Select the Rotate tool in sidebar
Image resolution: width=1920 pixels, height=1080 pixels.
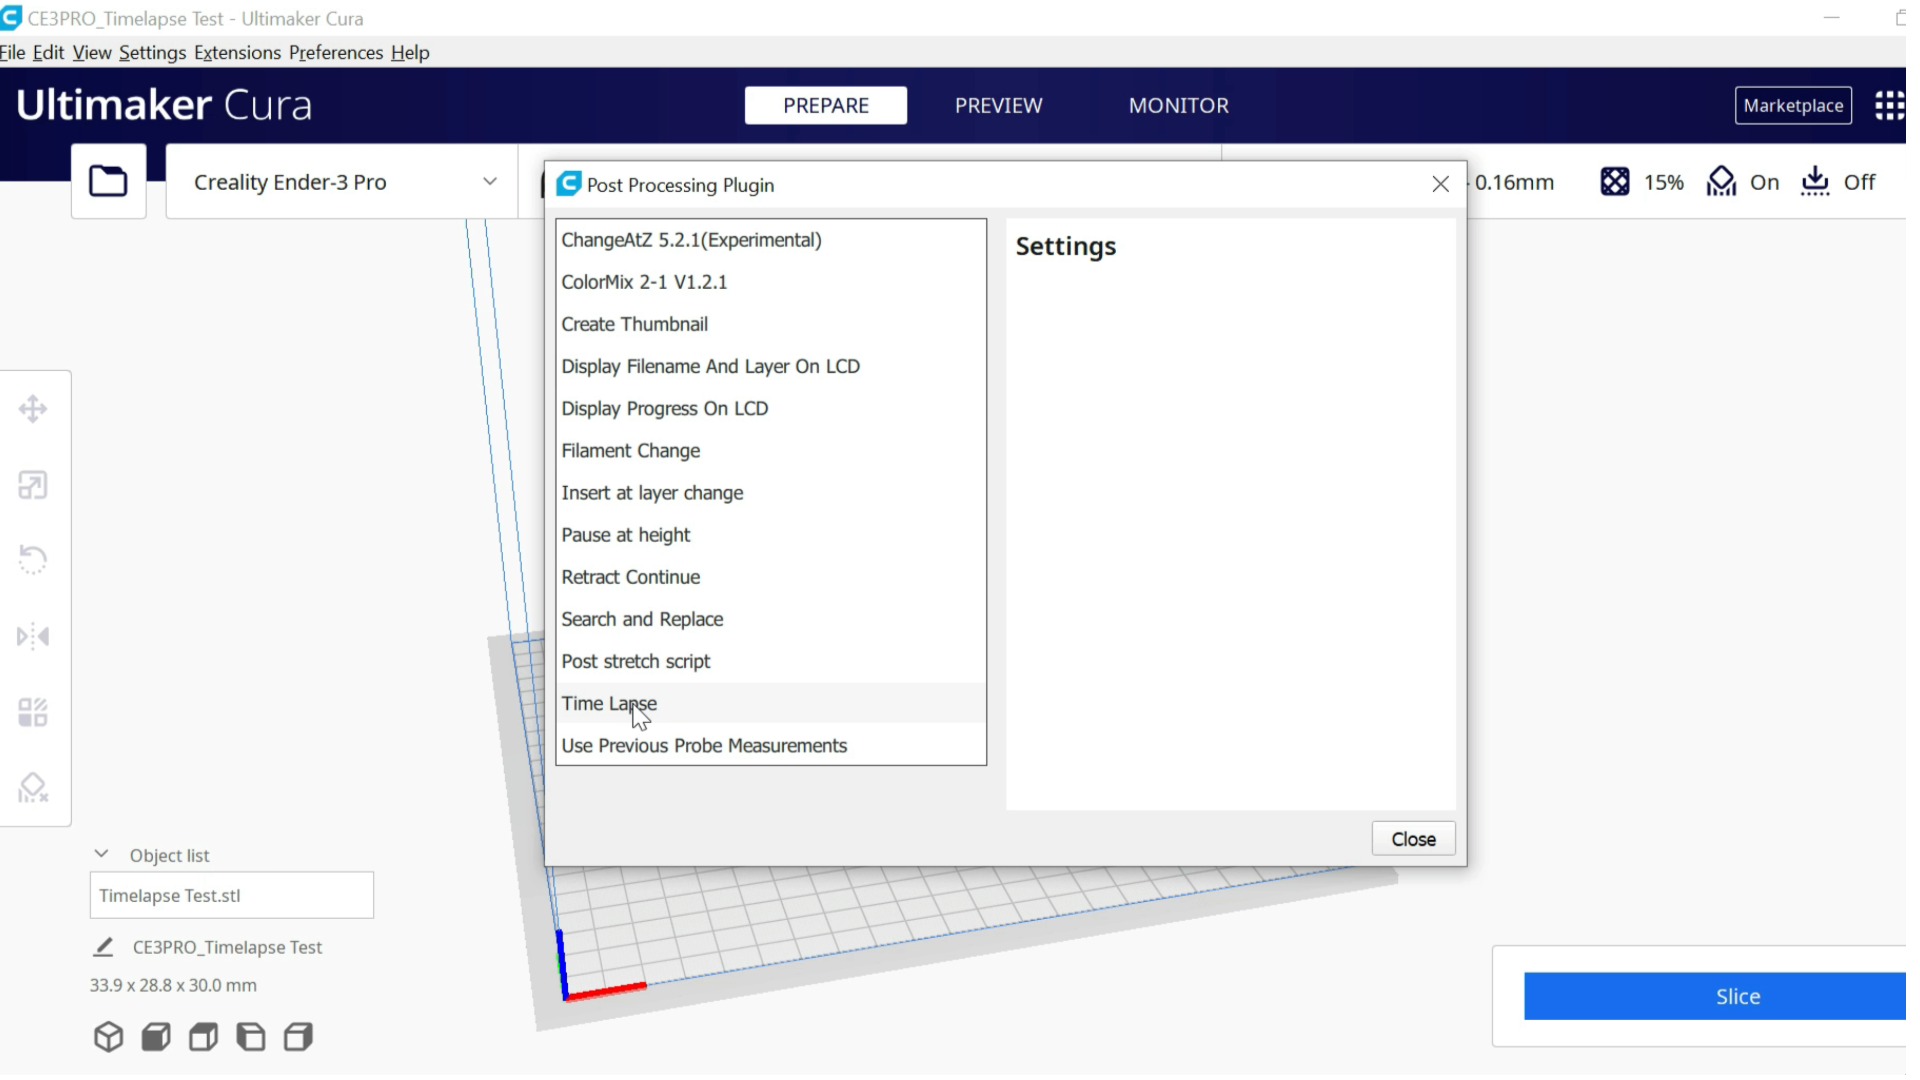[33, 560]
